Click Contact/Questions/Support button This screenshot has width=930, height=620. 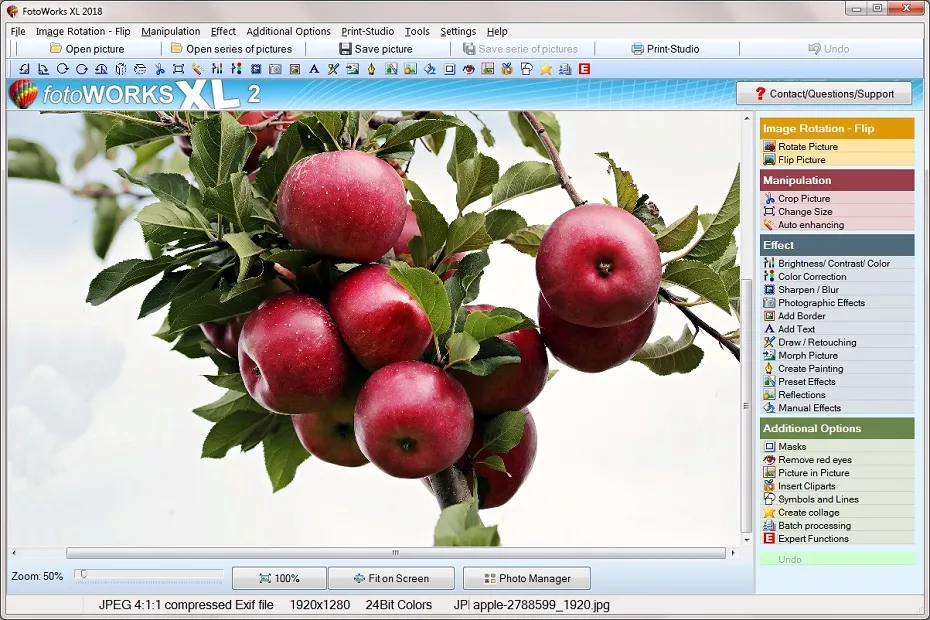(x=823, y=94)
